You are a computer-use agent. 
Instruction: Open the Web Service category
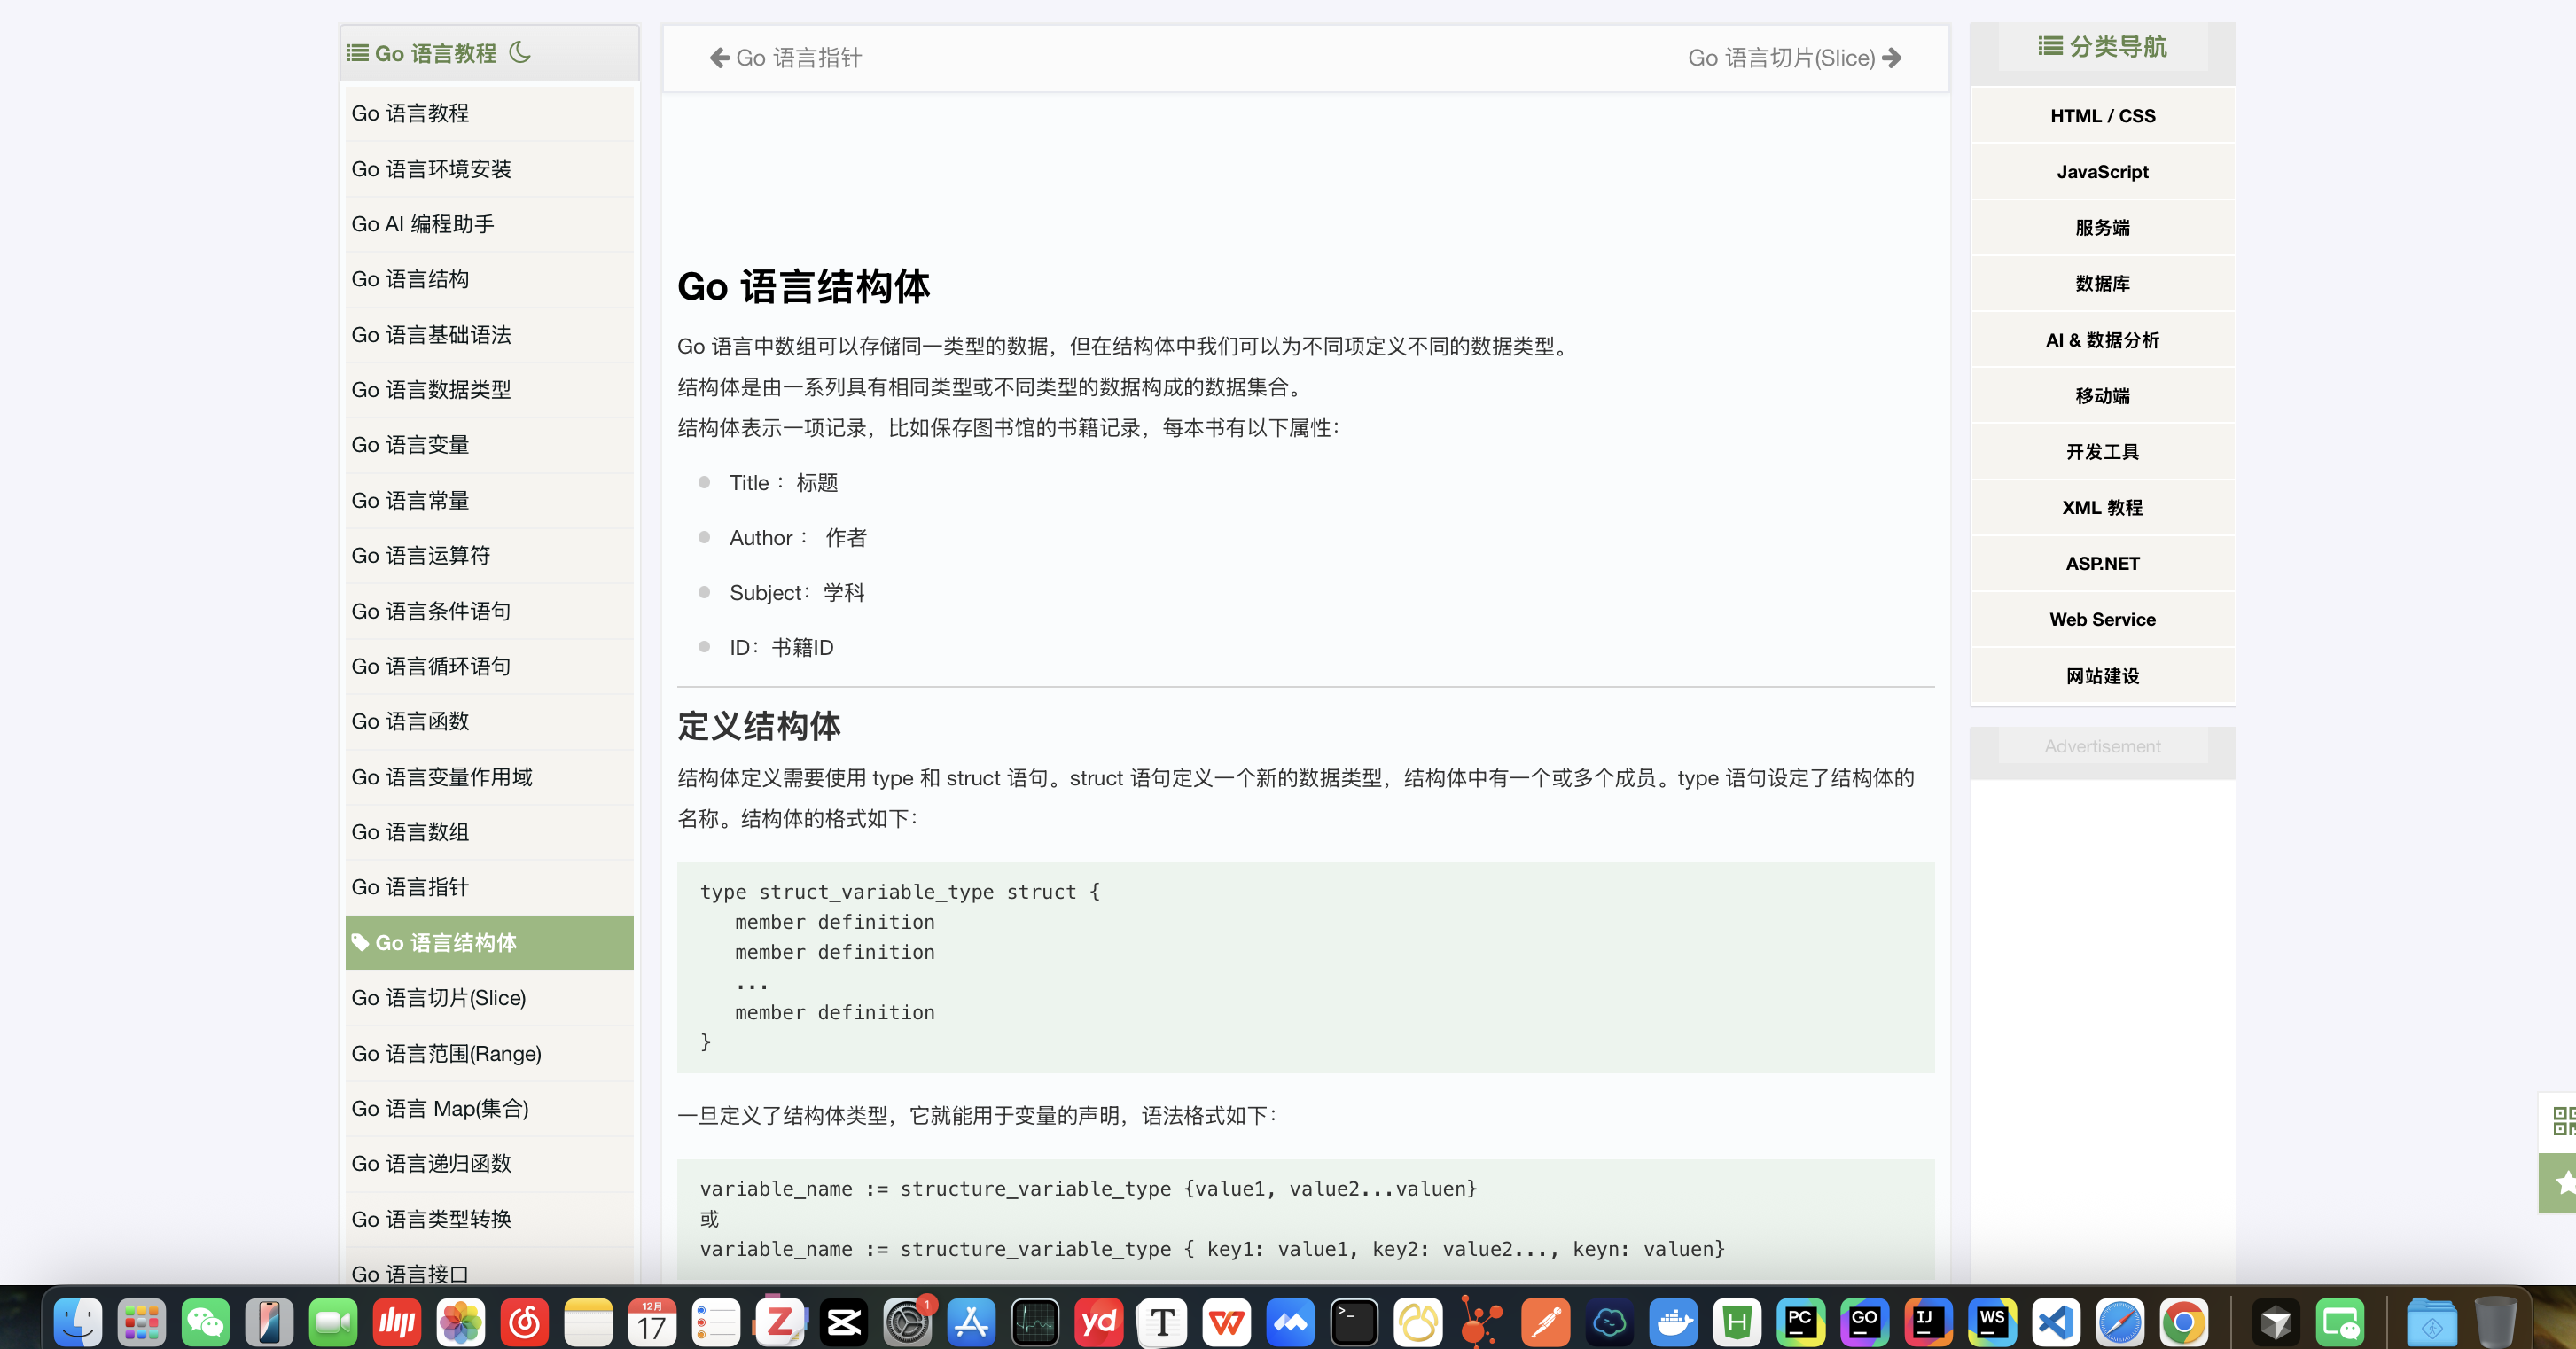tap(2102, 620)
